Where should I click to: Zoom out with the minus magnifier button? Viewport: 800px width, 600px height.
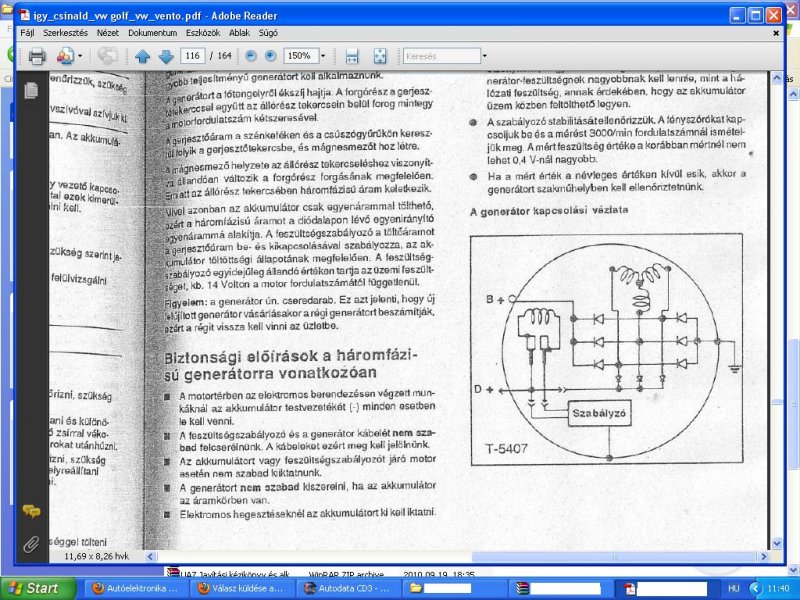coord(251,56)
